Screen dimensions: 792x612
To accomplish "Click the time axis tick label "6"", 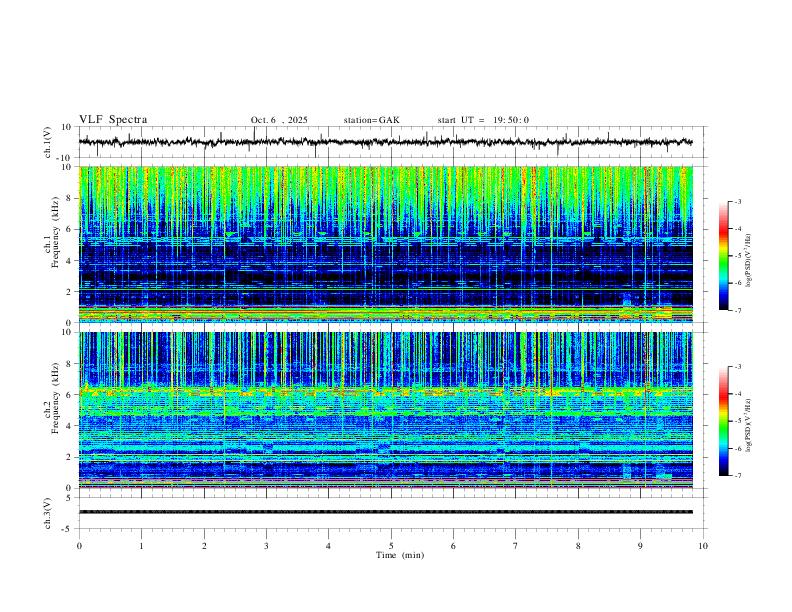I will 453,546.
